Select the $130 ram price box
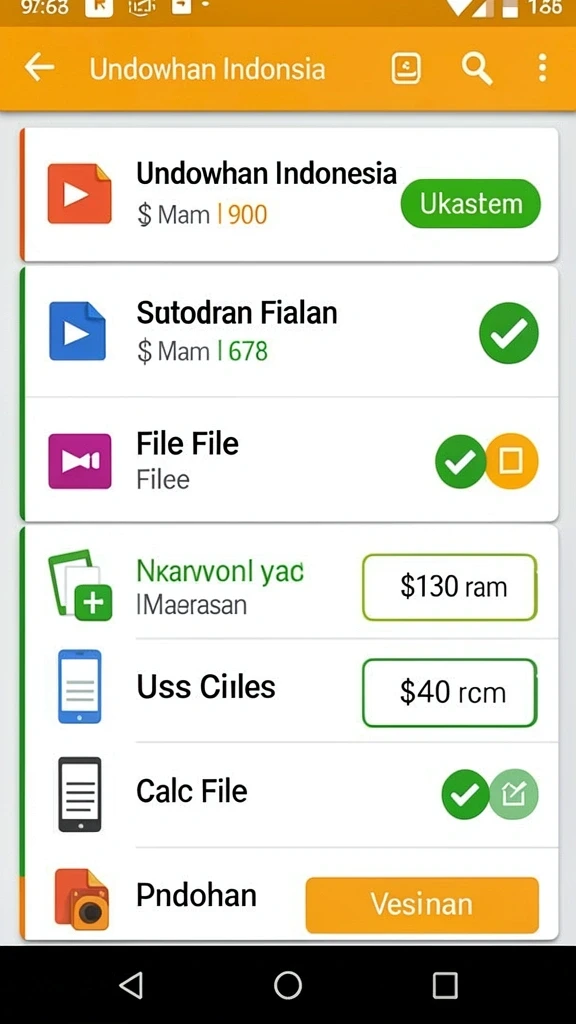The height and width of the screenshot is (1024, 576). (x=450, y=587)
